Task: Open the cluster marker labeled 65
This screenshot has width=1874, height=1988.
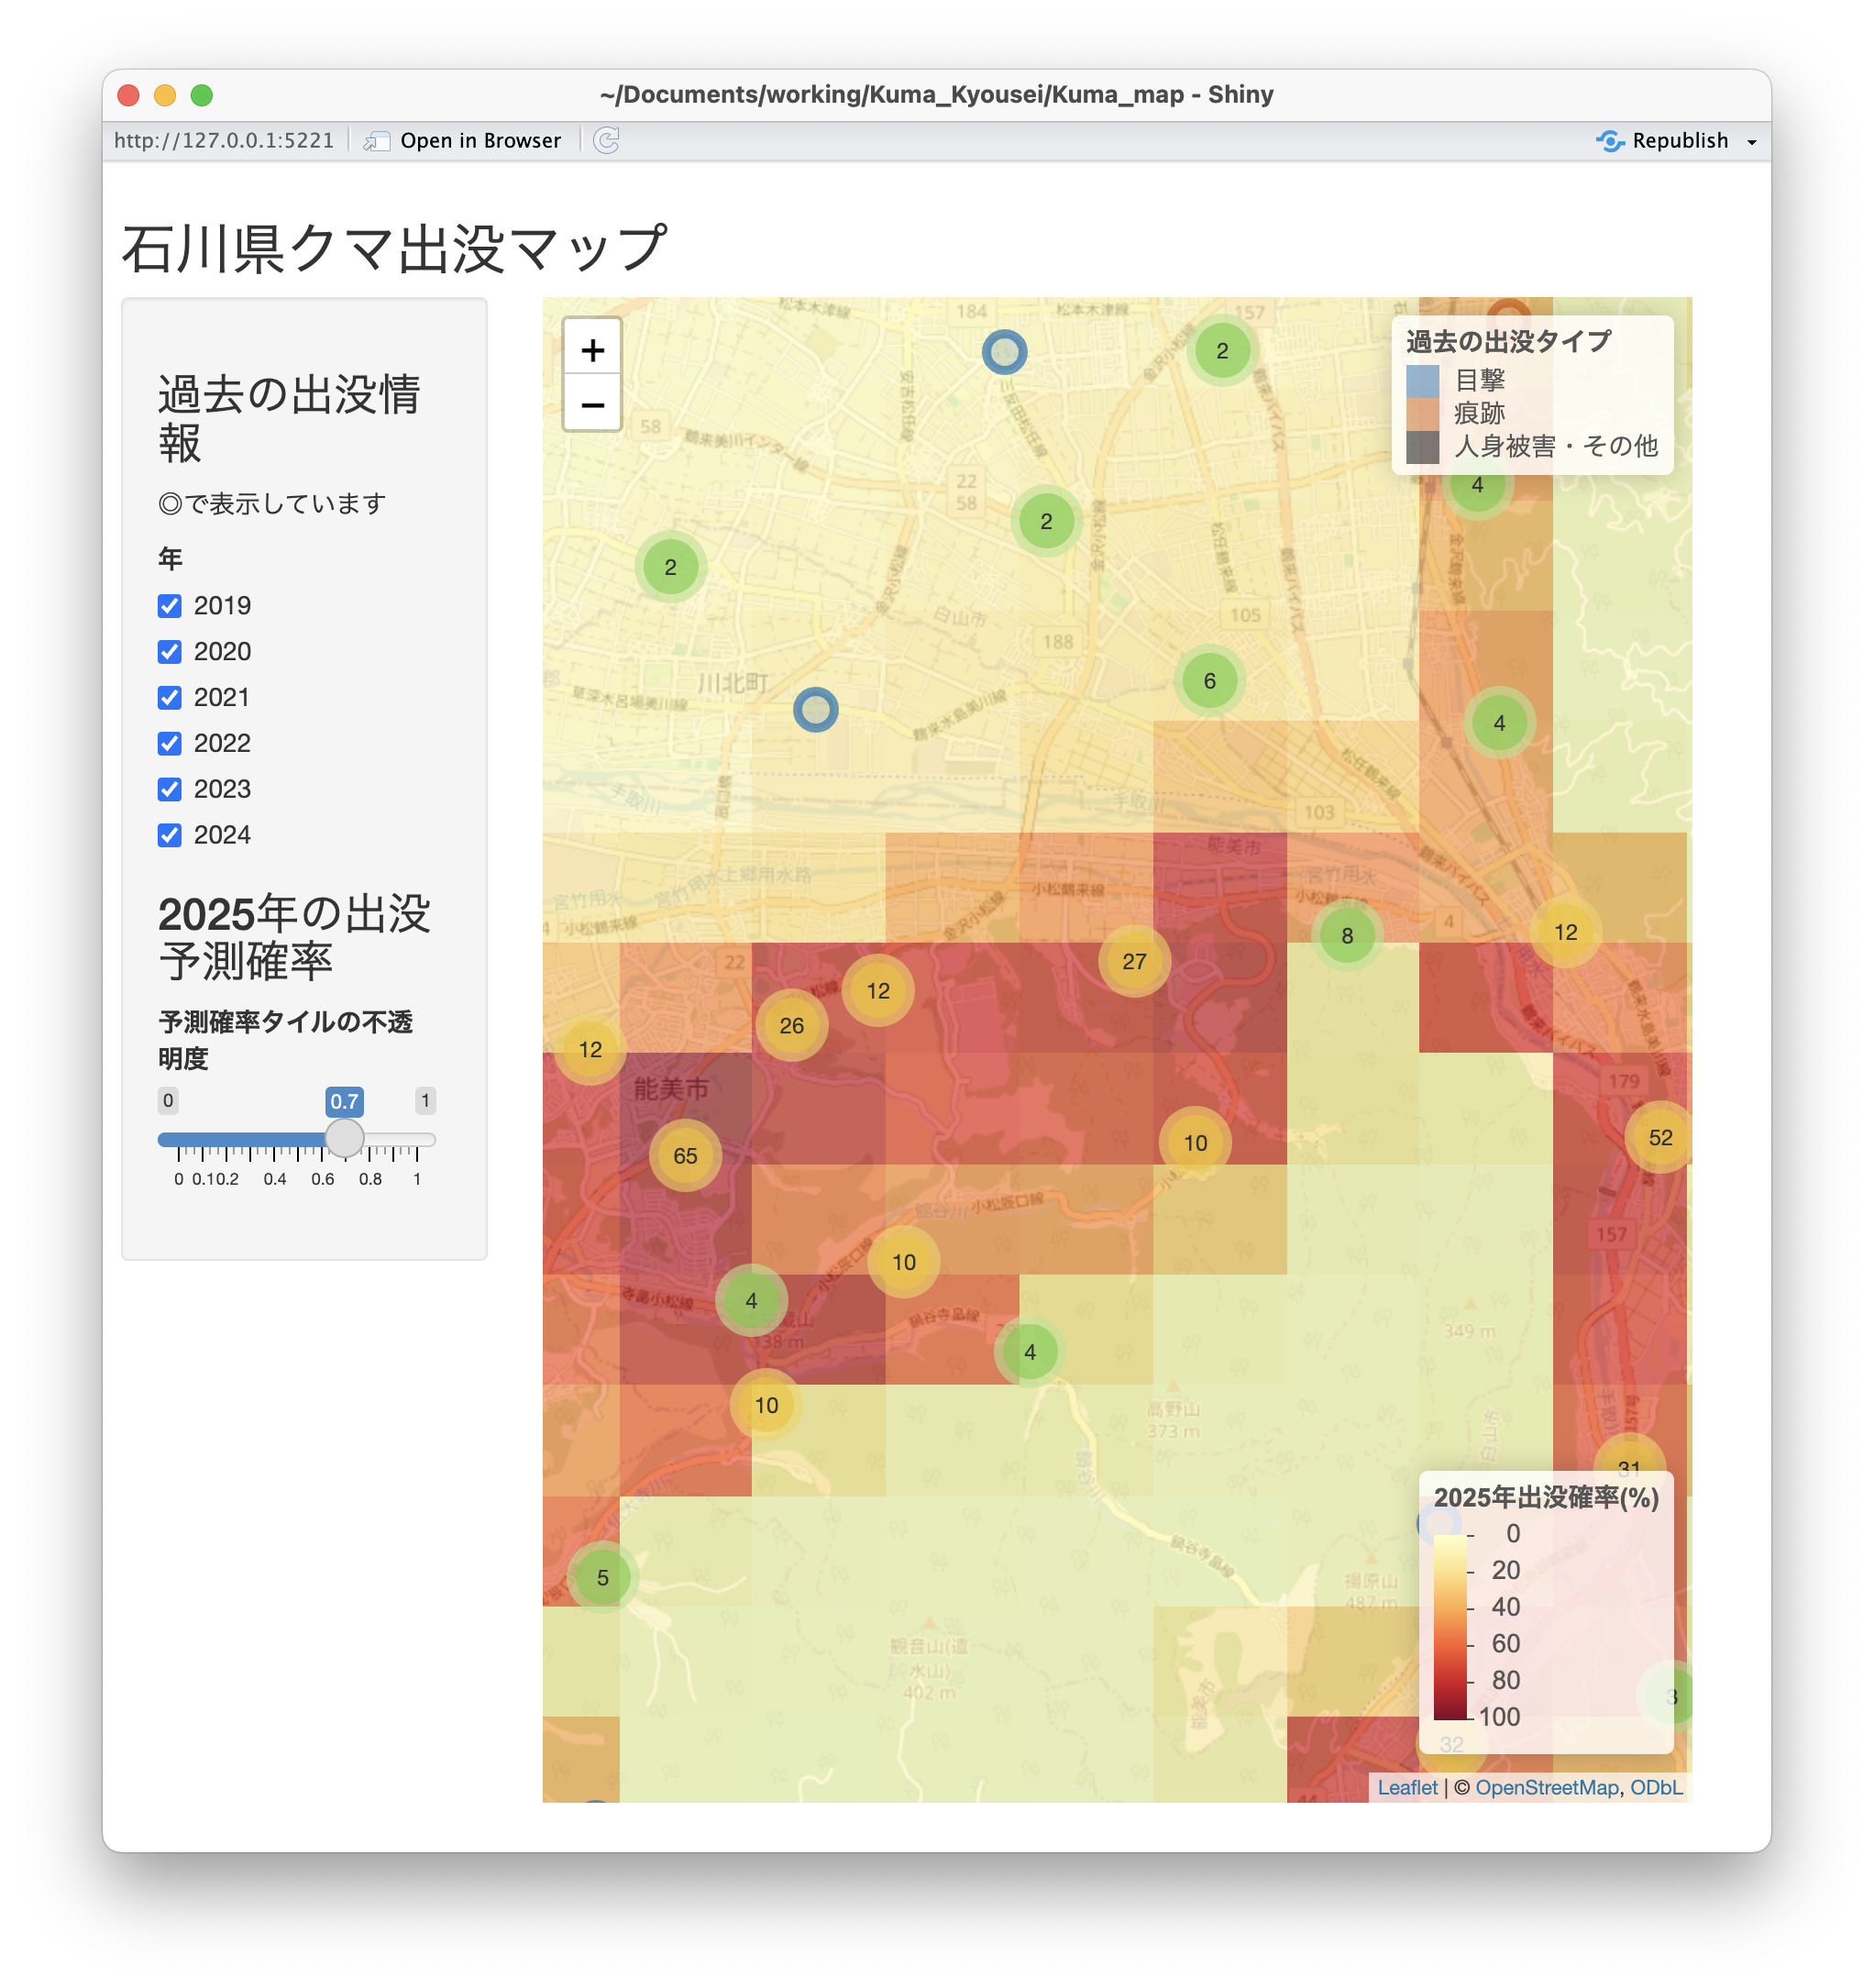Action: pyautogui.click(x=685, y=1155)
